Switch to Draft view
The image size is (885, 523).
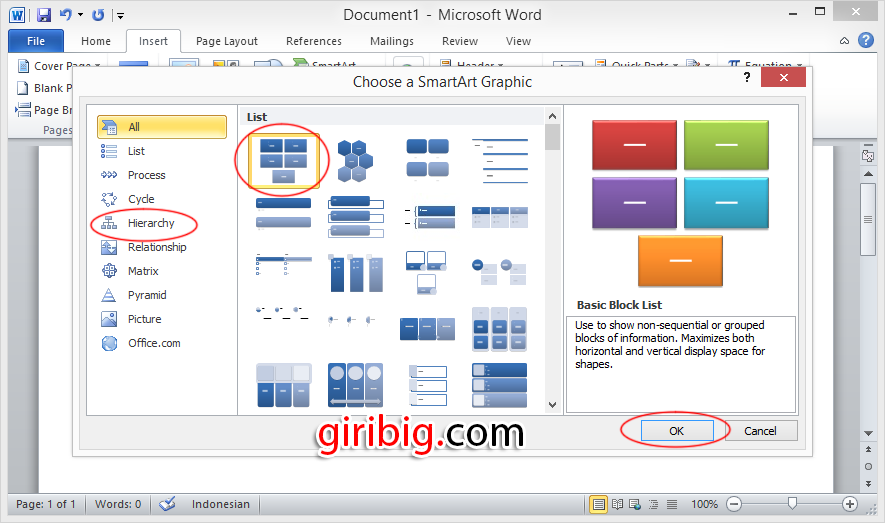point(672,504)
